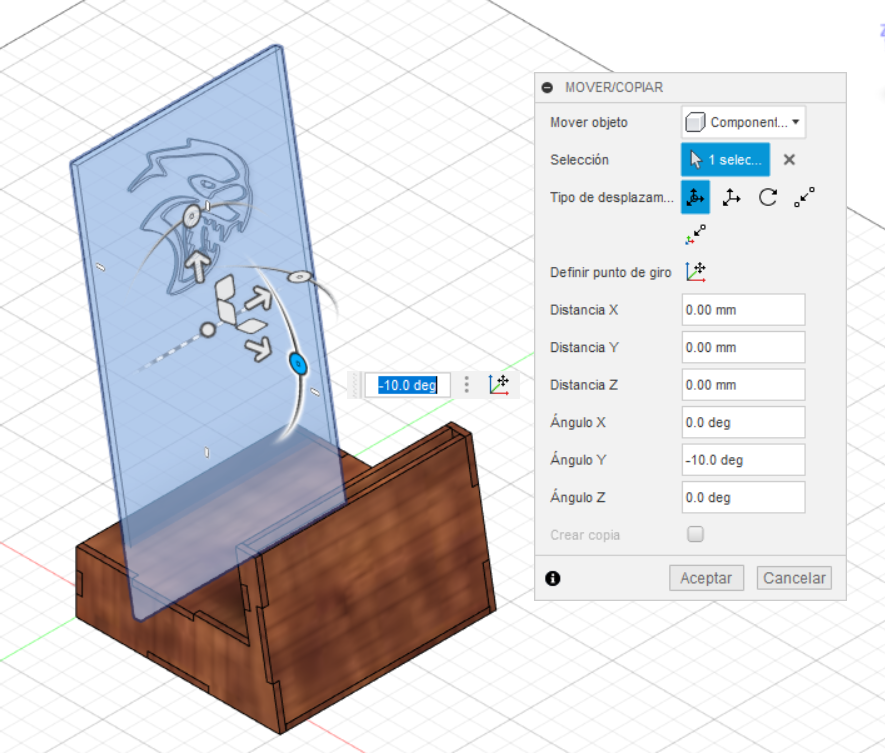Click Definir punto de giro icon

696,272
